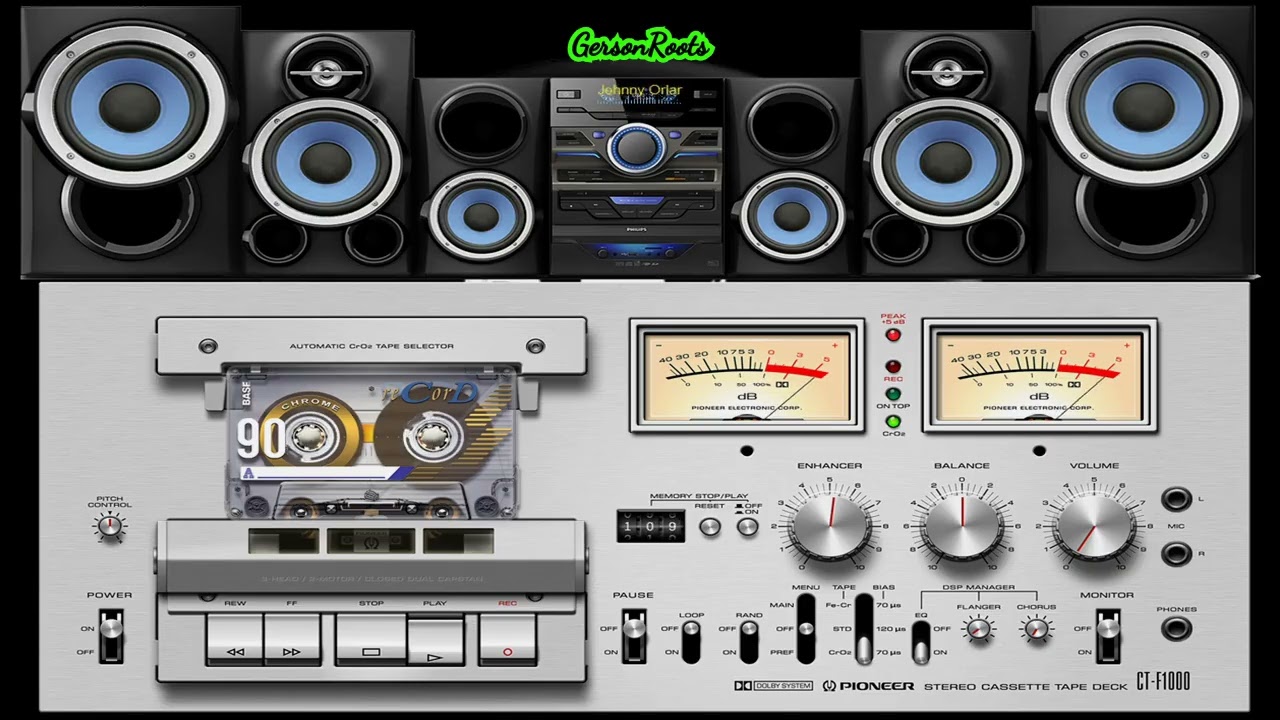Viewport: 1280px width, 720px height.
Task: Click the green CrO2 indicator light
Action: 892,421
